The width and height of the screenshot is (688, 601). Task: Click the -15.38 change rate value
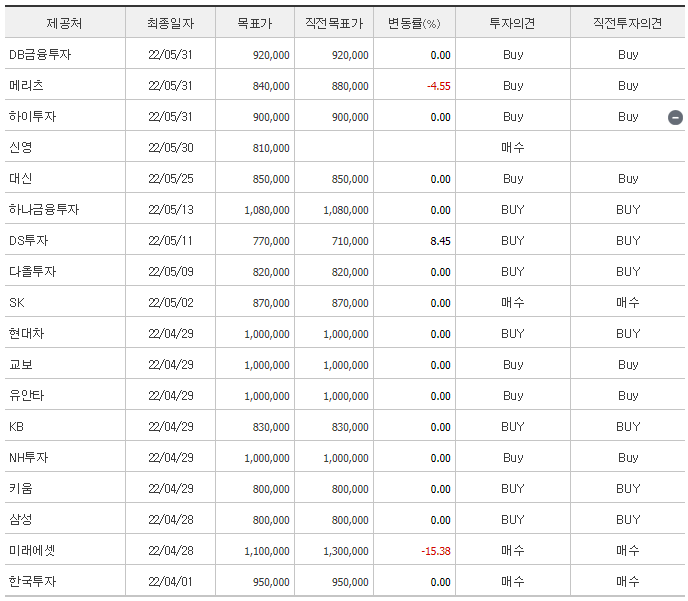click(436, 551)
